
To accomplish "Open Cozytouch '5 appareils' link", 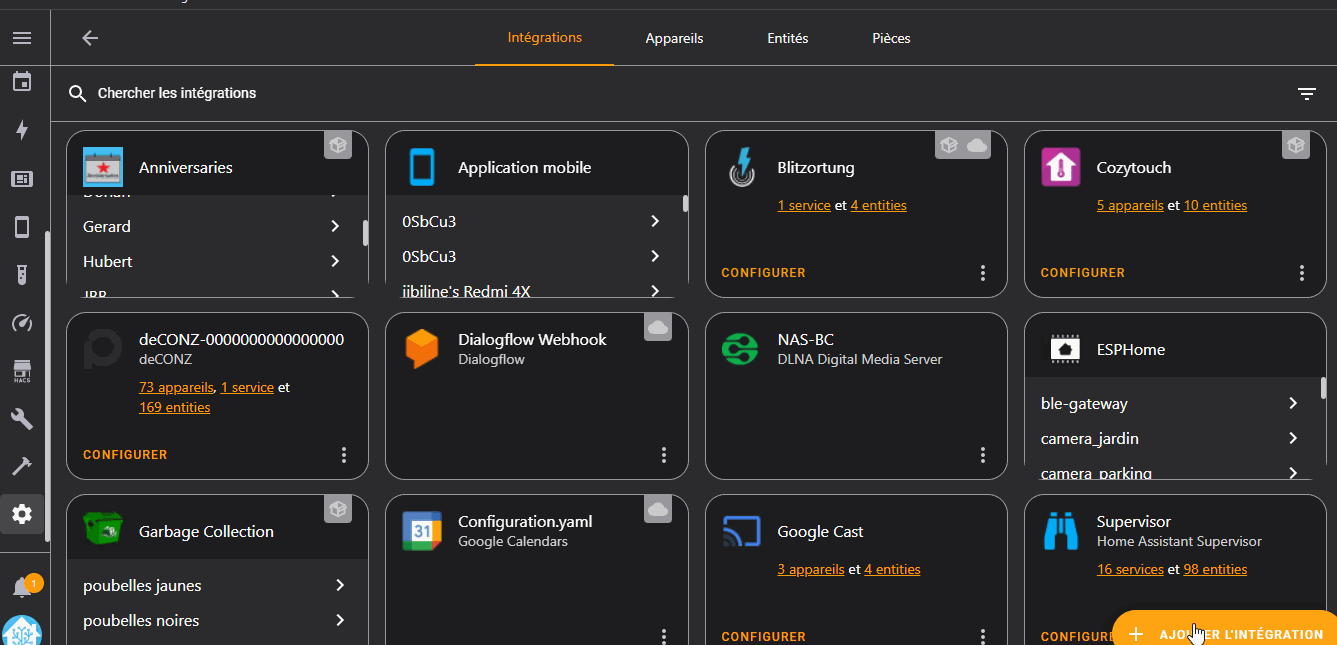I will (1130, 206).
